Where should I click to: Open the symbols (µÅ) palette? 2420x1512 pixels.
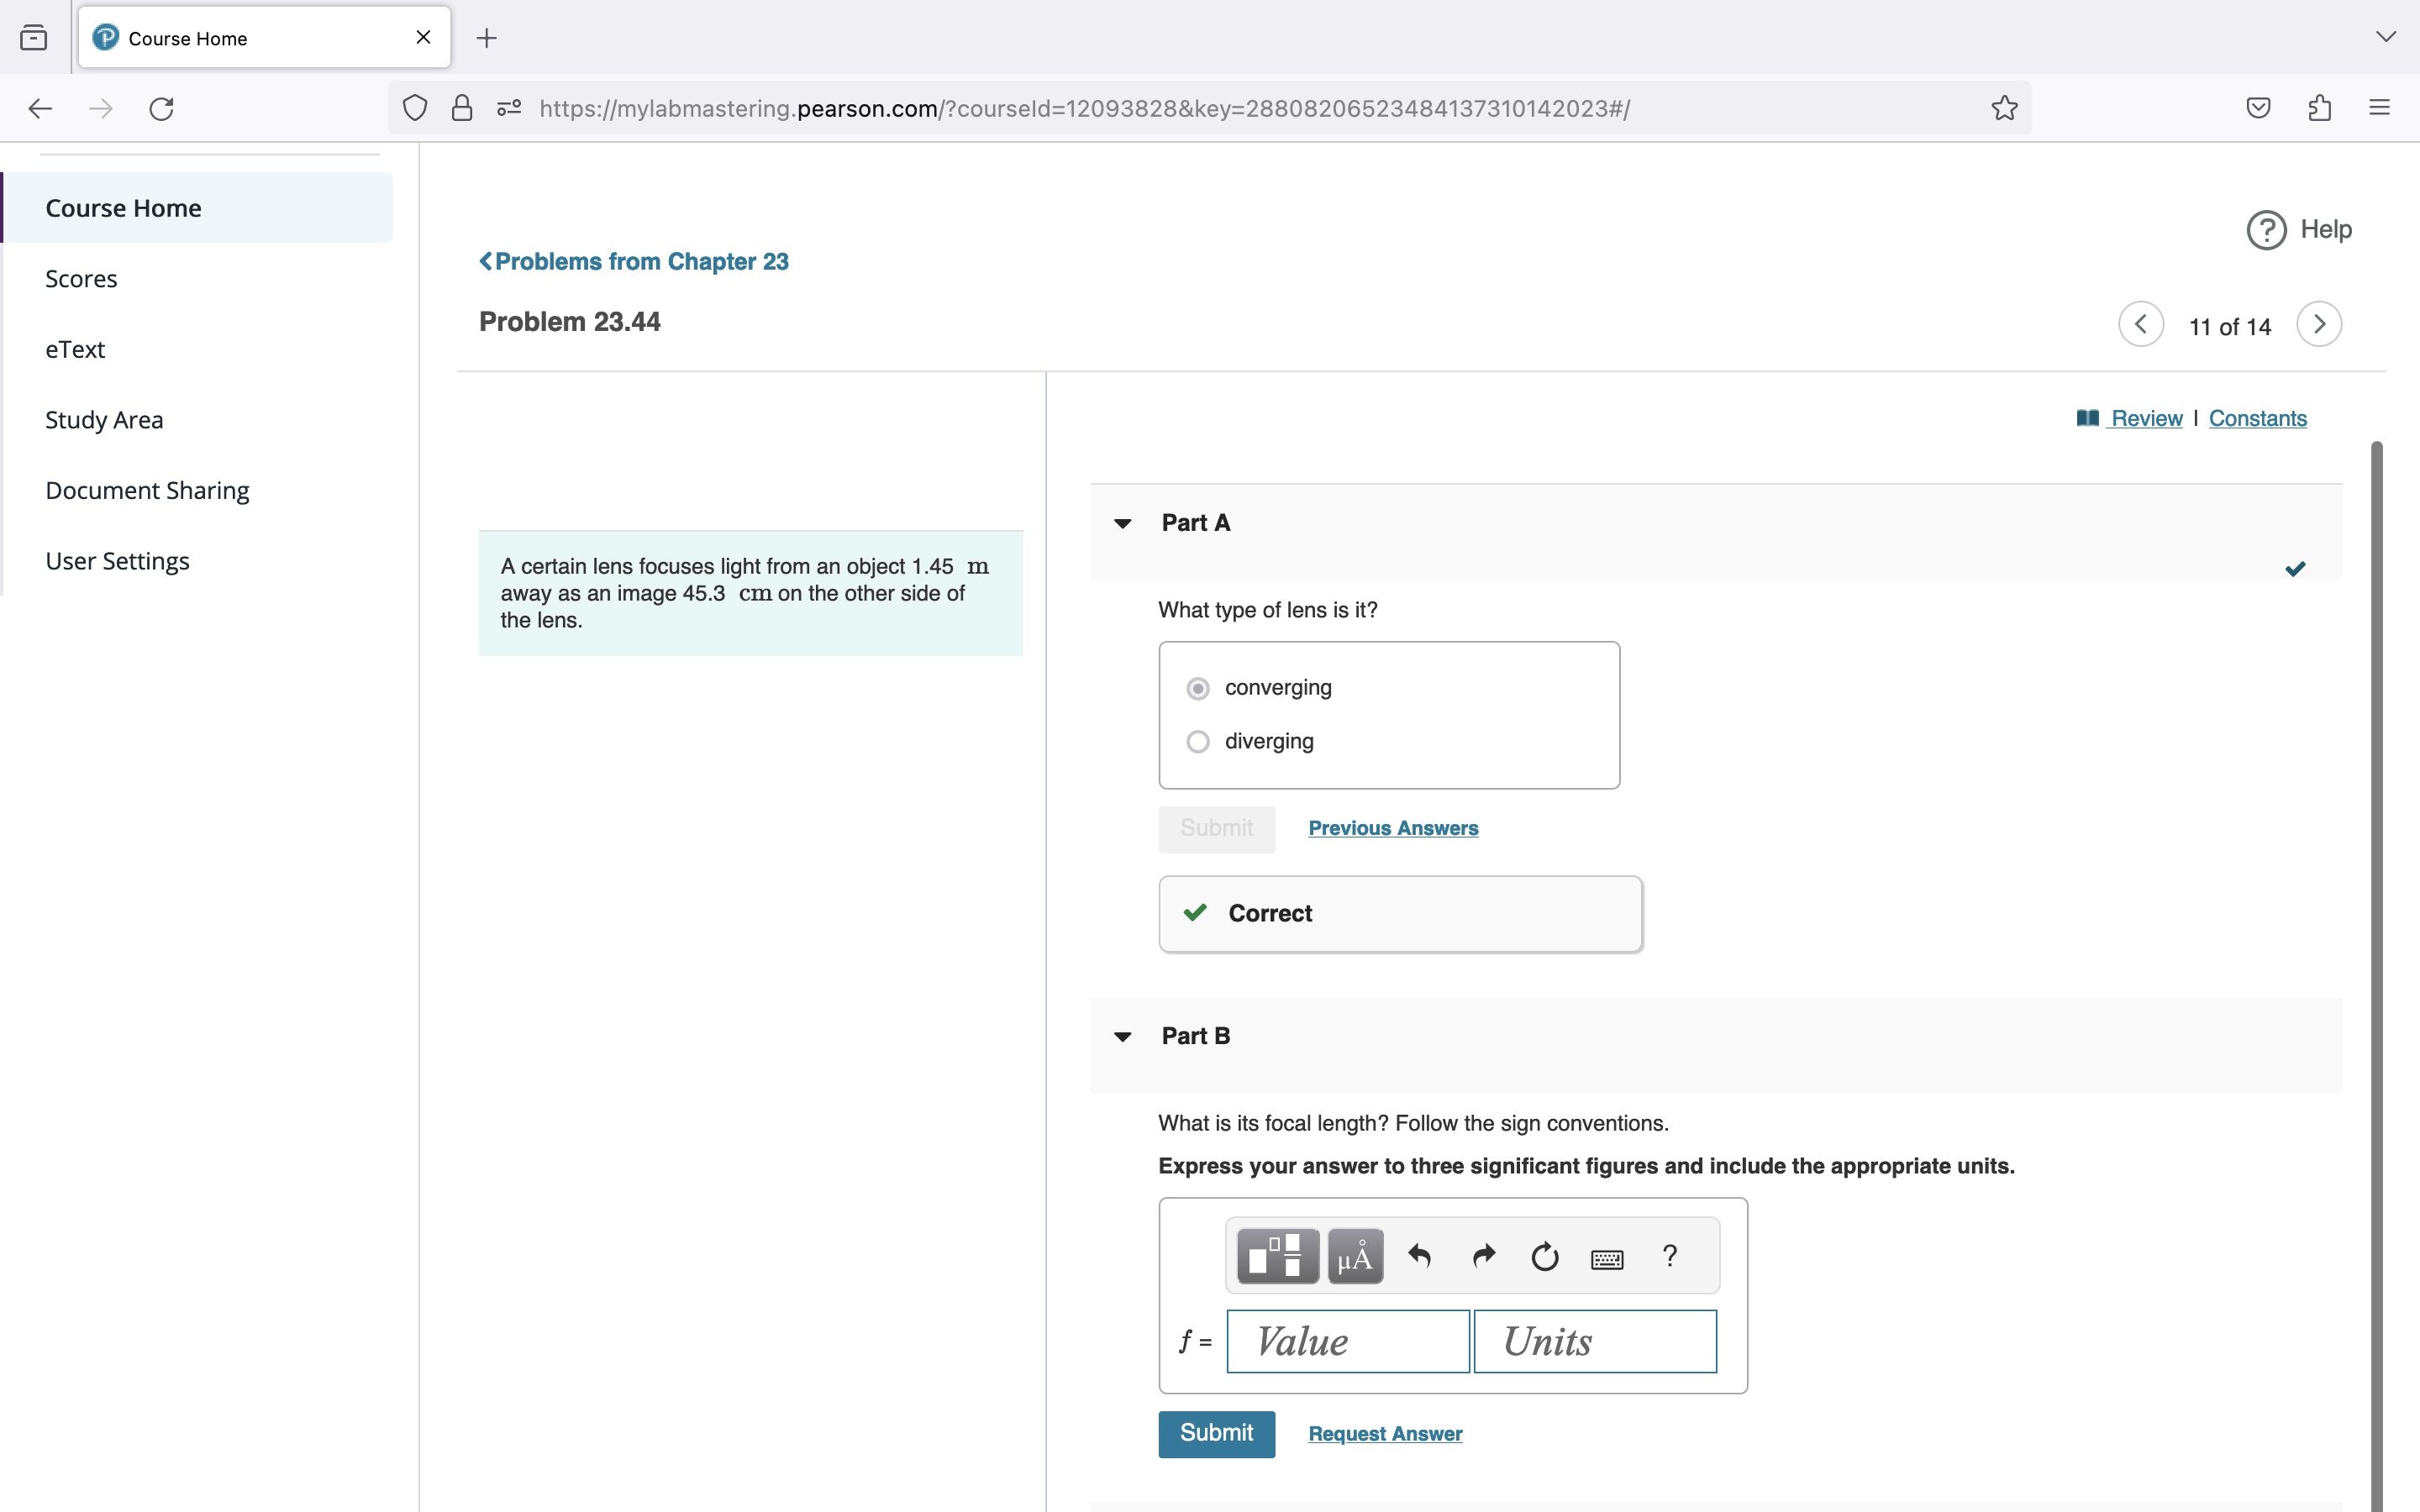click(x=1355, y=1256)
